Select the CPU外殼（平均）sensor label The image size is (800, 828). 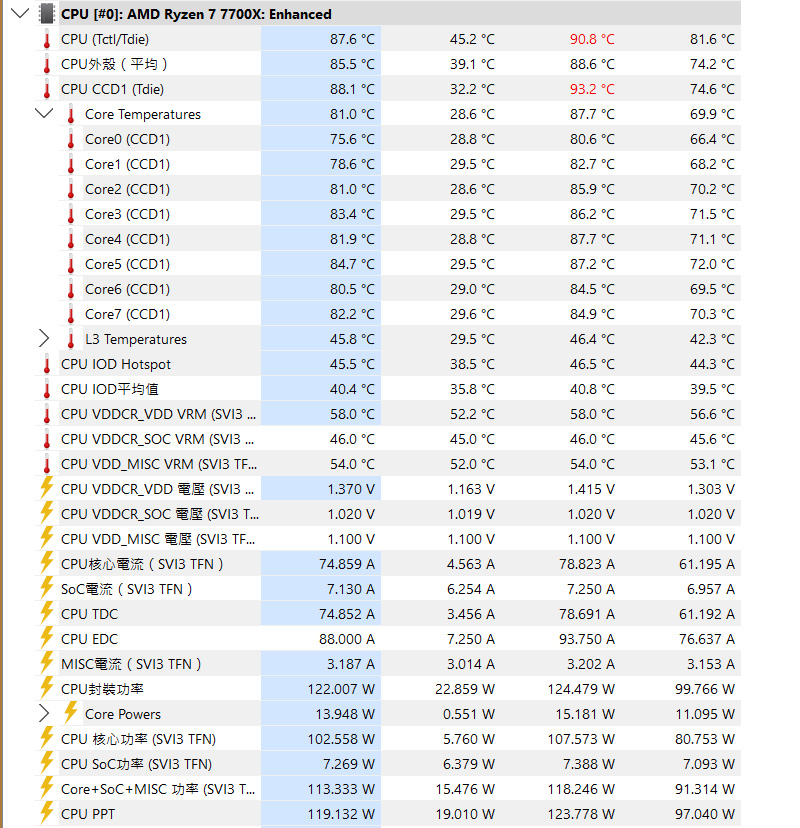pyautogui.click(x=114, y=64)
